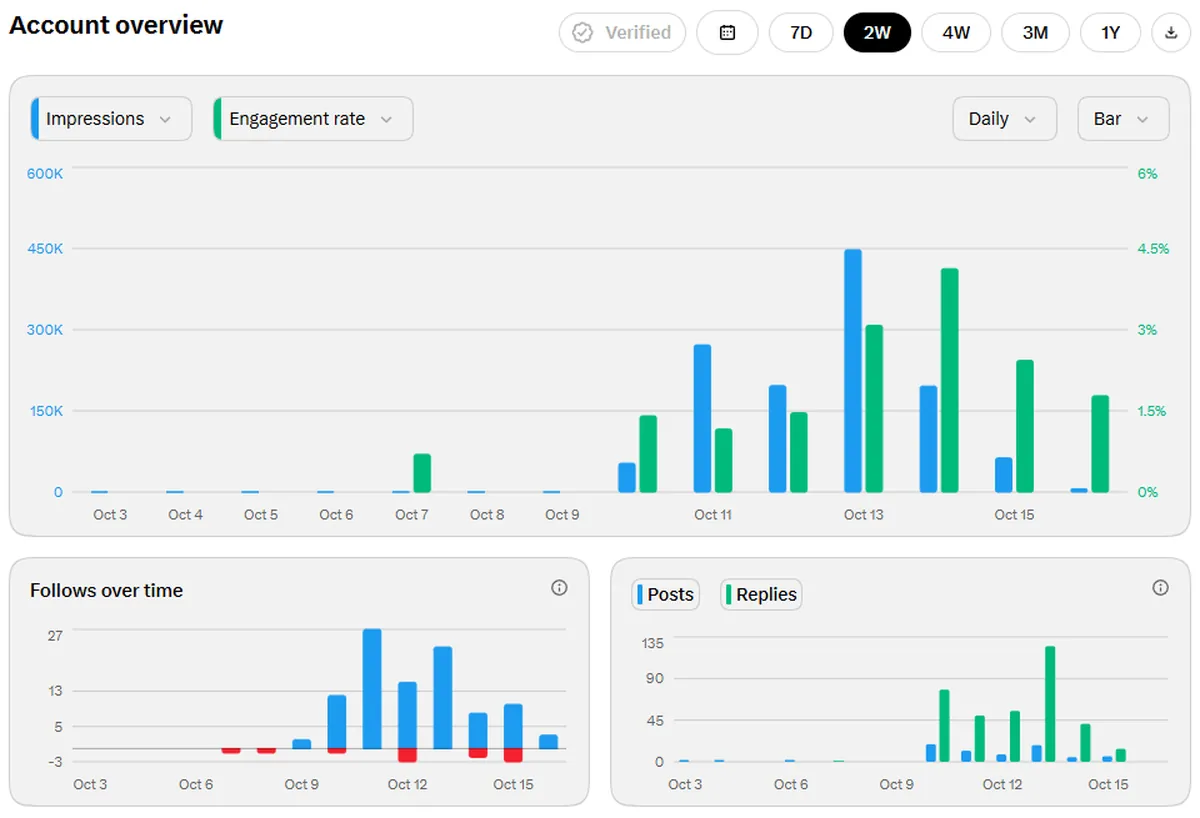Click the 450K axis label
1200x818 pixels.
(45, 248)
